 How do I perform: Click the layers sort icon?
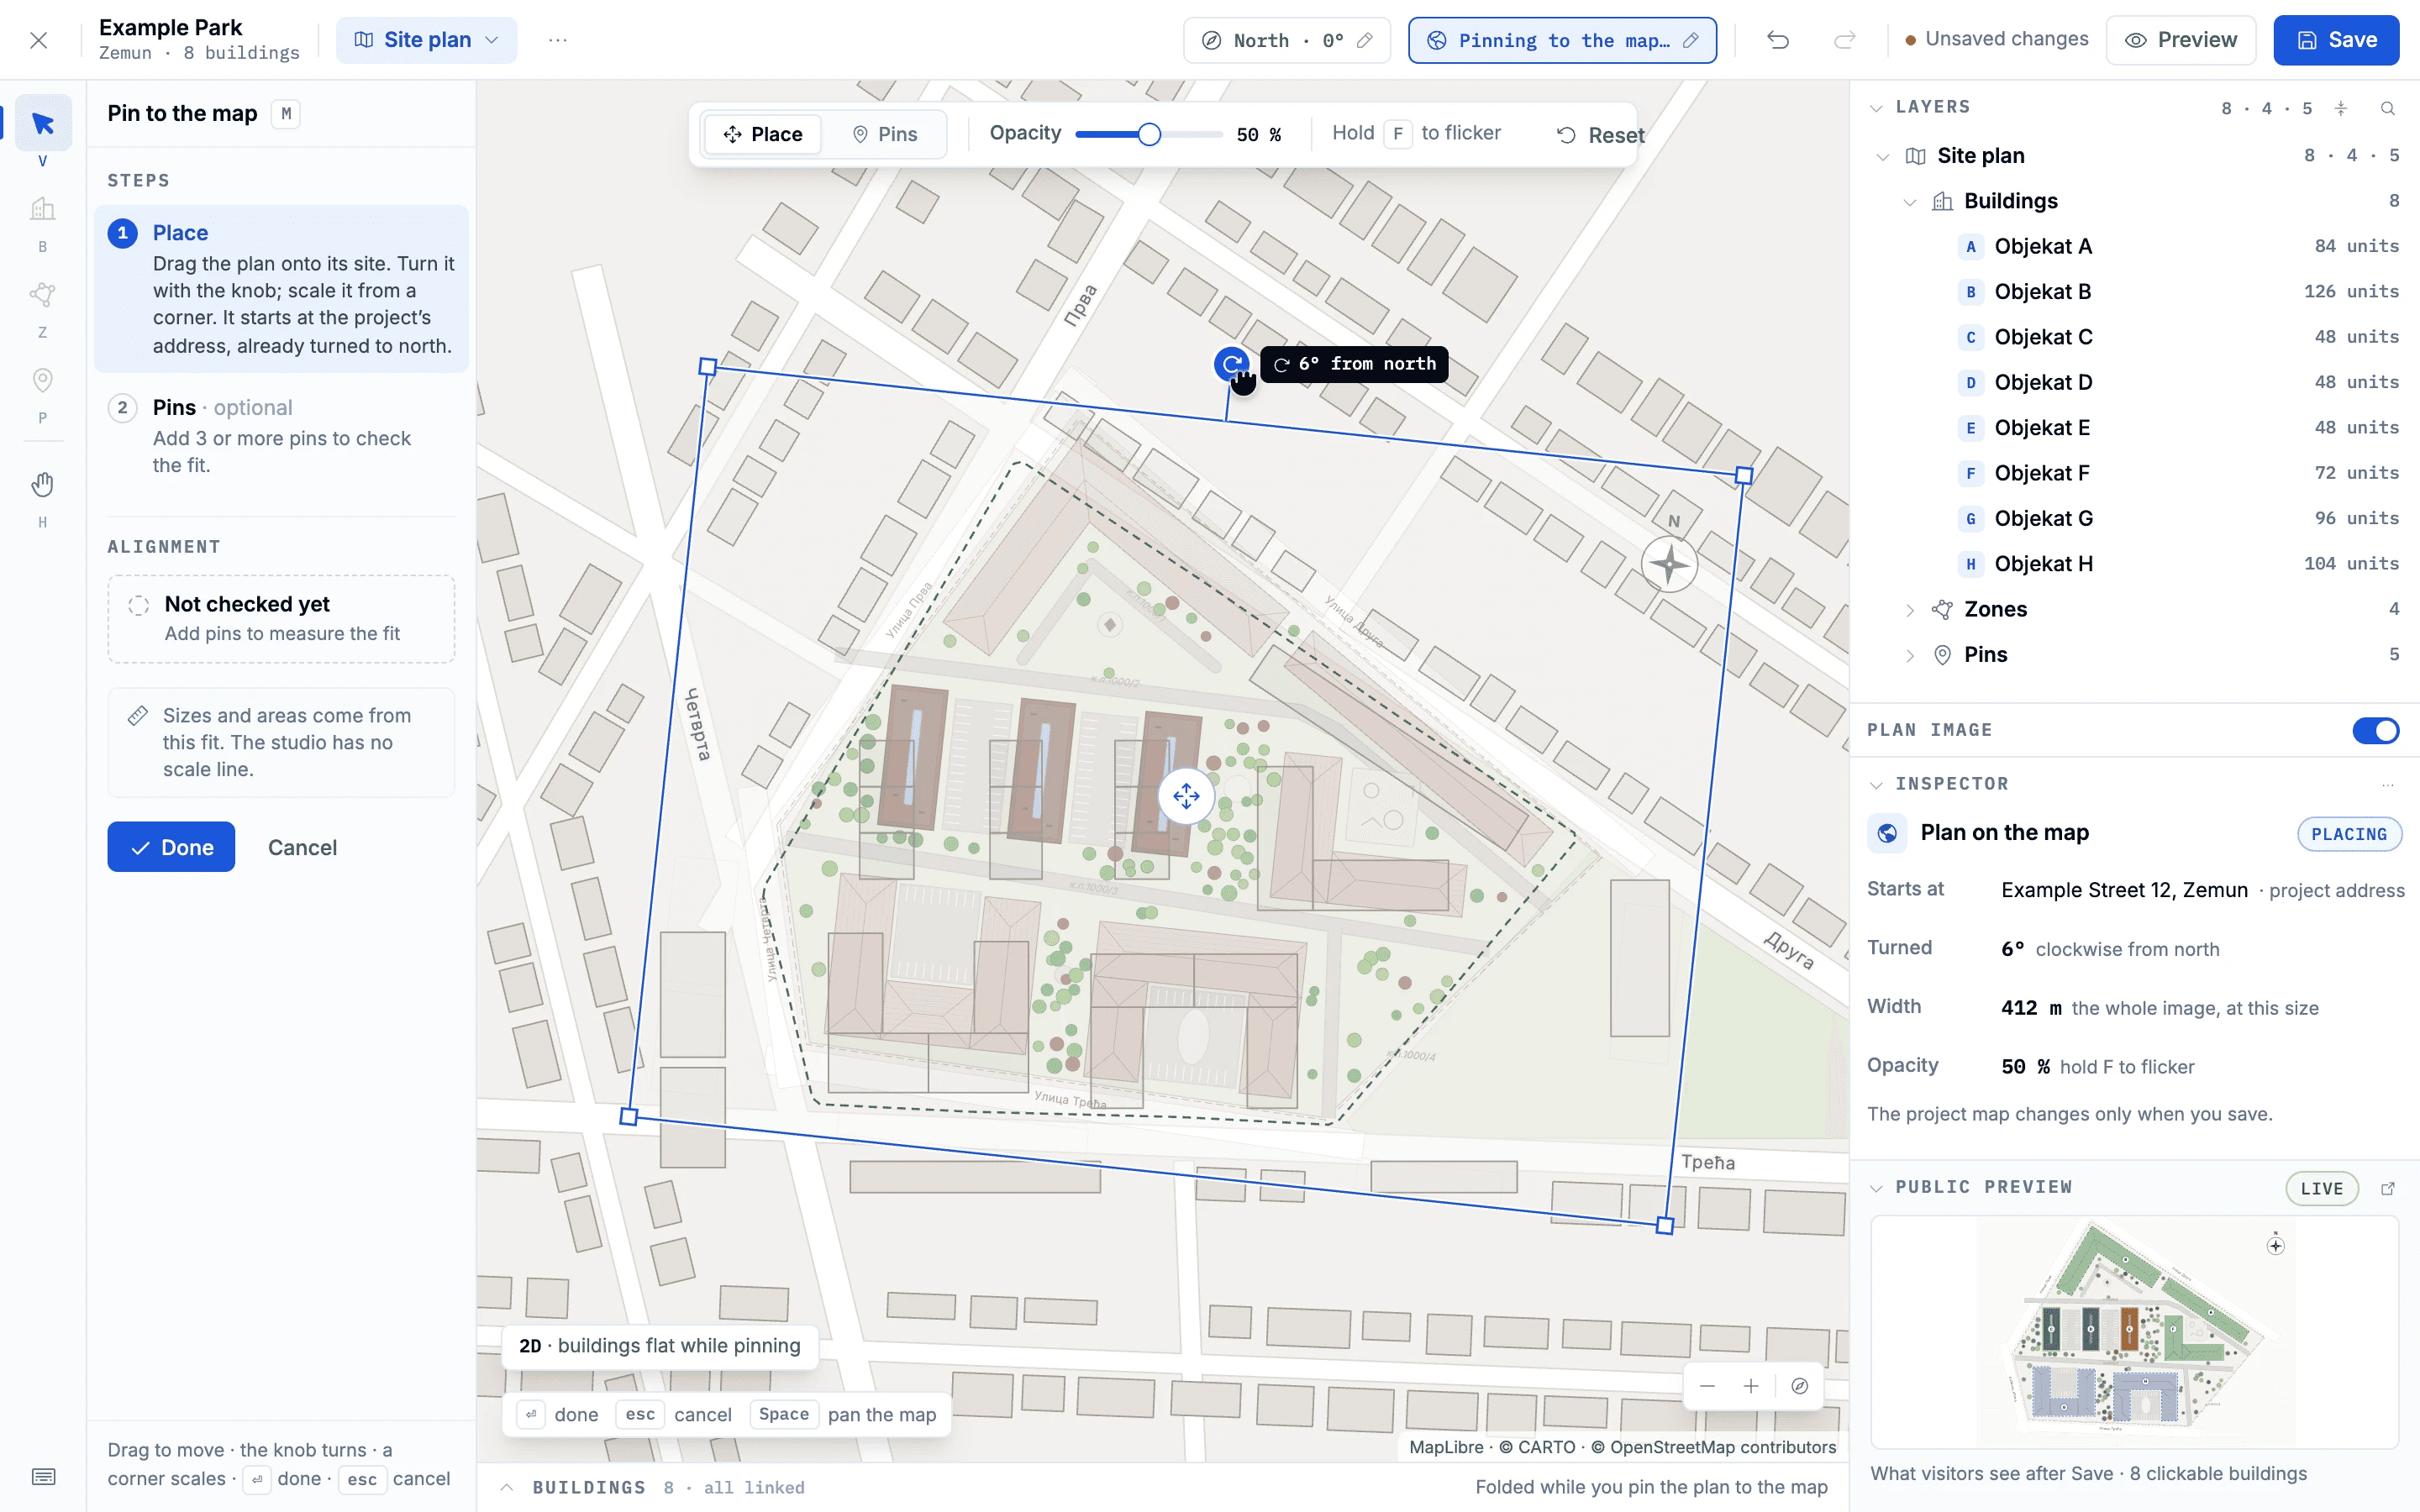[2341, 108]
